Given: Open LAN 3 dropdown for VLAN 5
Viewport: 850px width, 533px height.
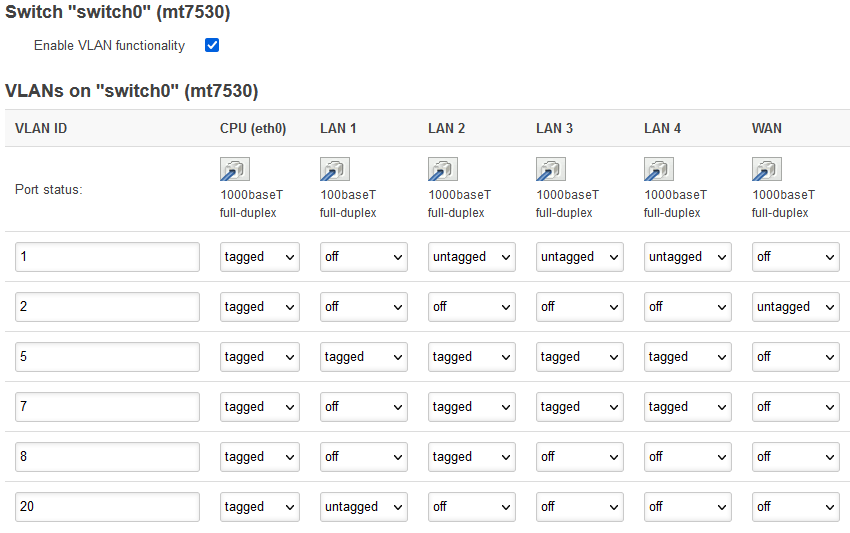Looking at the screenshot, I should [579, 357].
